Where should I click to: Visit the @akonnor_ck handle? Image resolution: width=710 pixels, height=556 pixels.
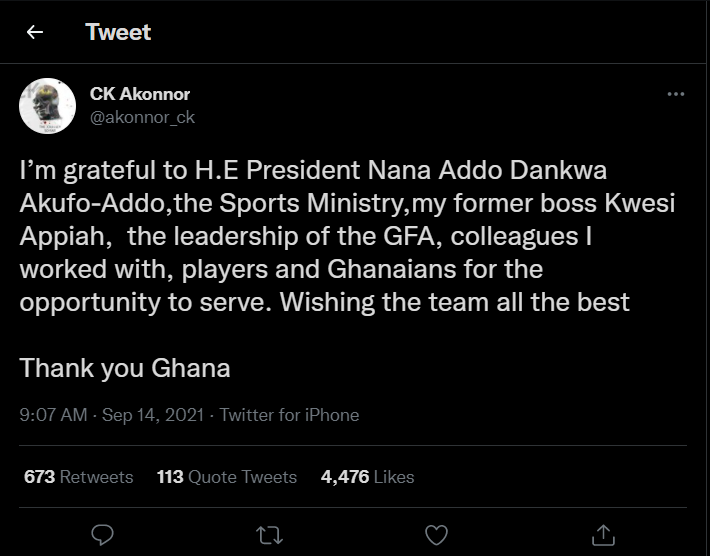pos(142,117)
